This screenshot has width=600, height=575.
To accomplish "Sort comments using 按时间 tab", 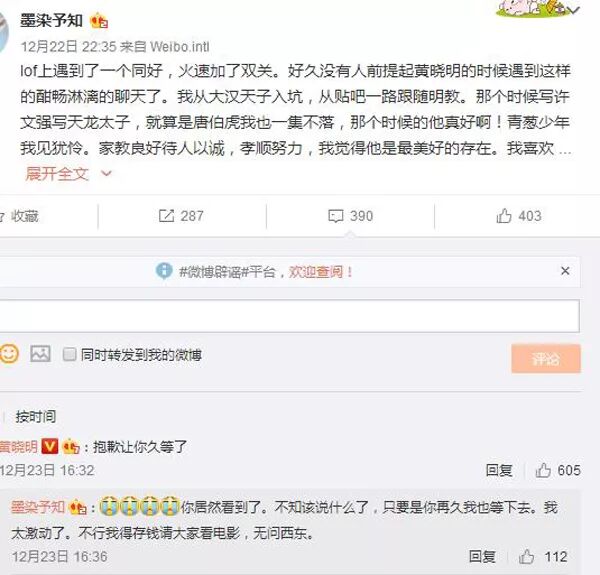I will [x=36, y=417].
